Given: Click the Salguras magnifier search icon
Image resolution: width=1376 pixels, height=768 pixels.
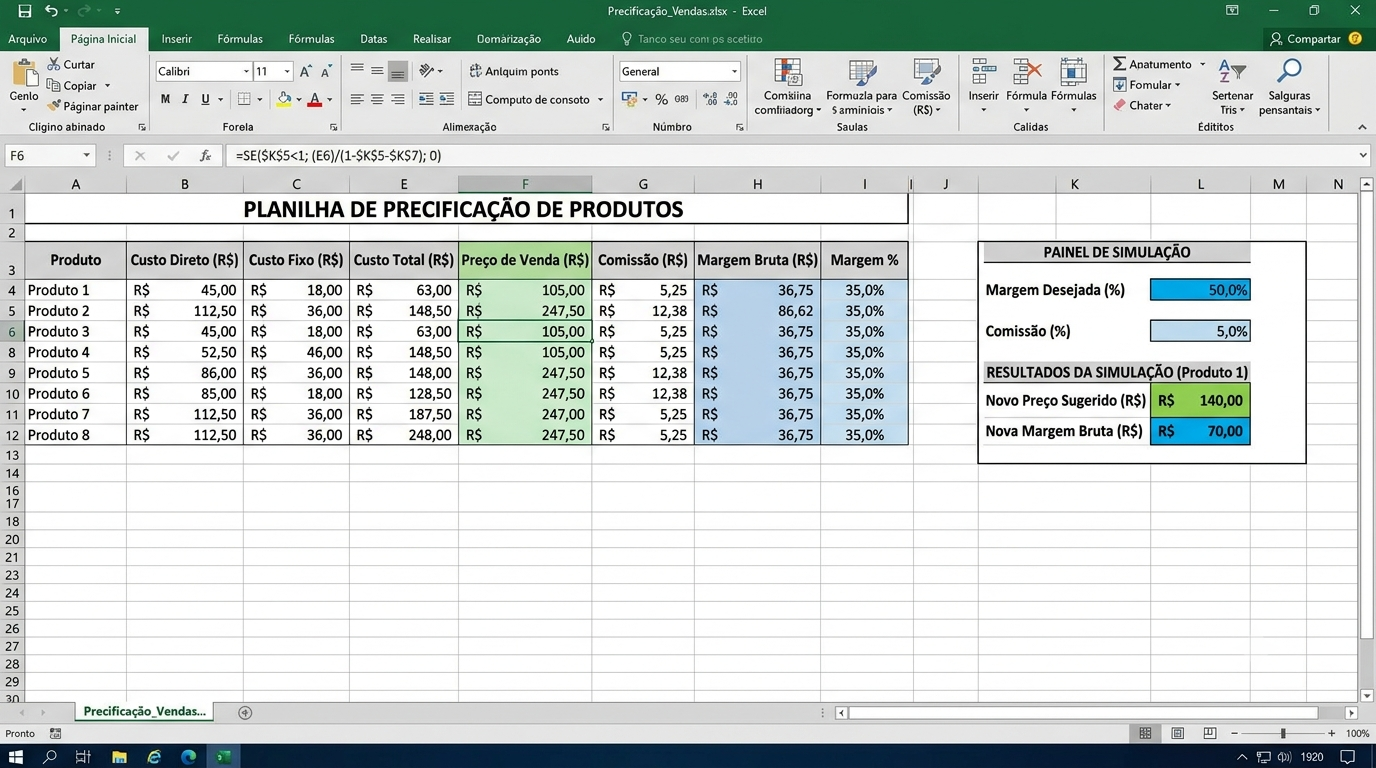Looking at the screenshot, I should tap(1290, 72).
